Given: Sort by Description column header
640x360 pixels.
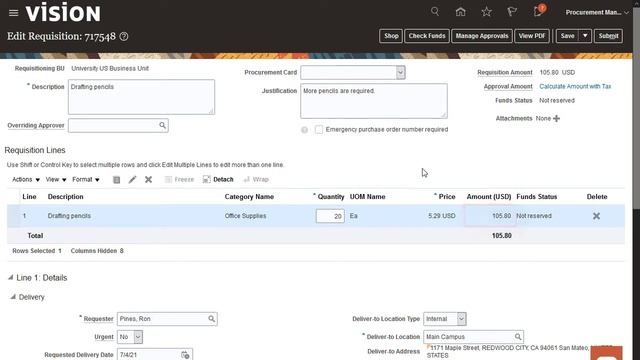Looking at the screenshot, I should pyautogui.click(x=65, y=197).
